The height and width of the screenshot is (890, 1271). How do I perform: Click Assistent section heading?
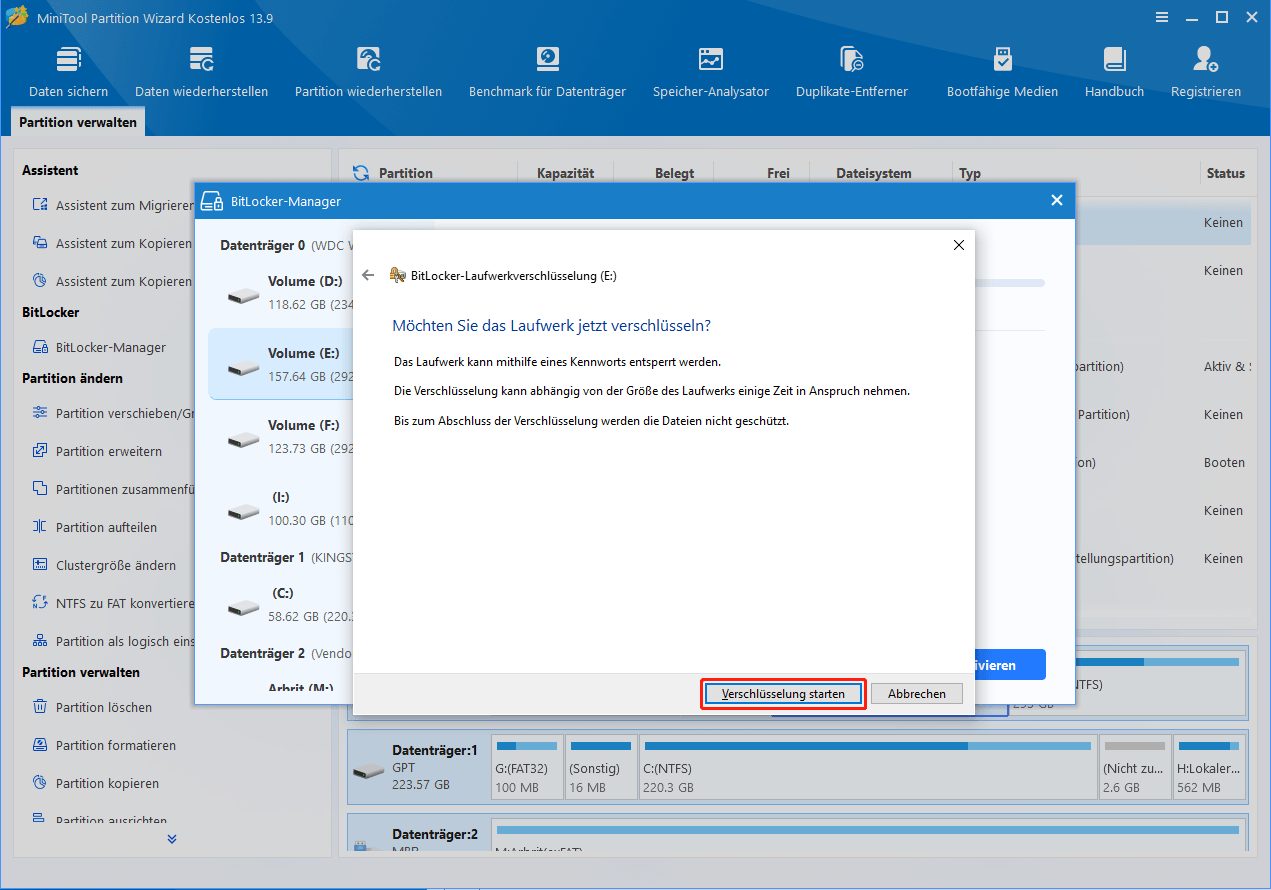50,170
